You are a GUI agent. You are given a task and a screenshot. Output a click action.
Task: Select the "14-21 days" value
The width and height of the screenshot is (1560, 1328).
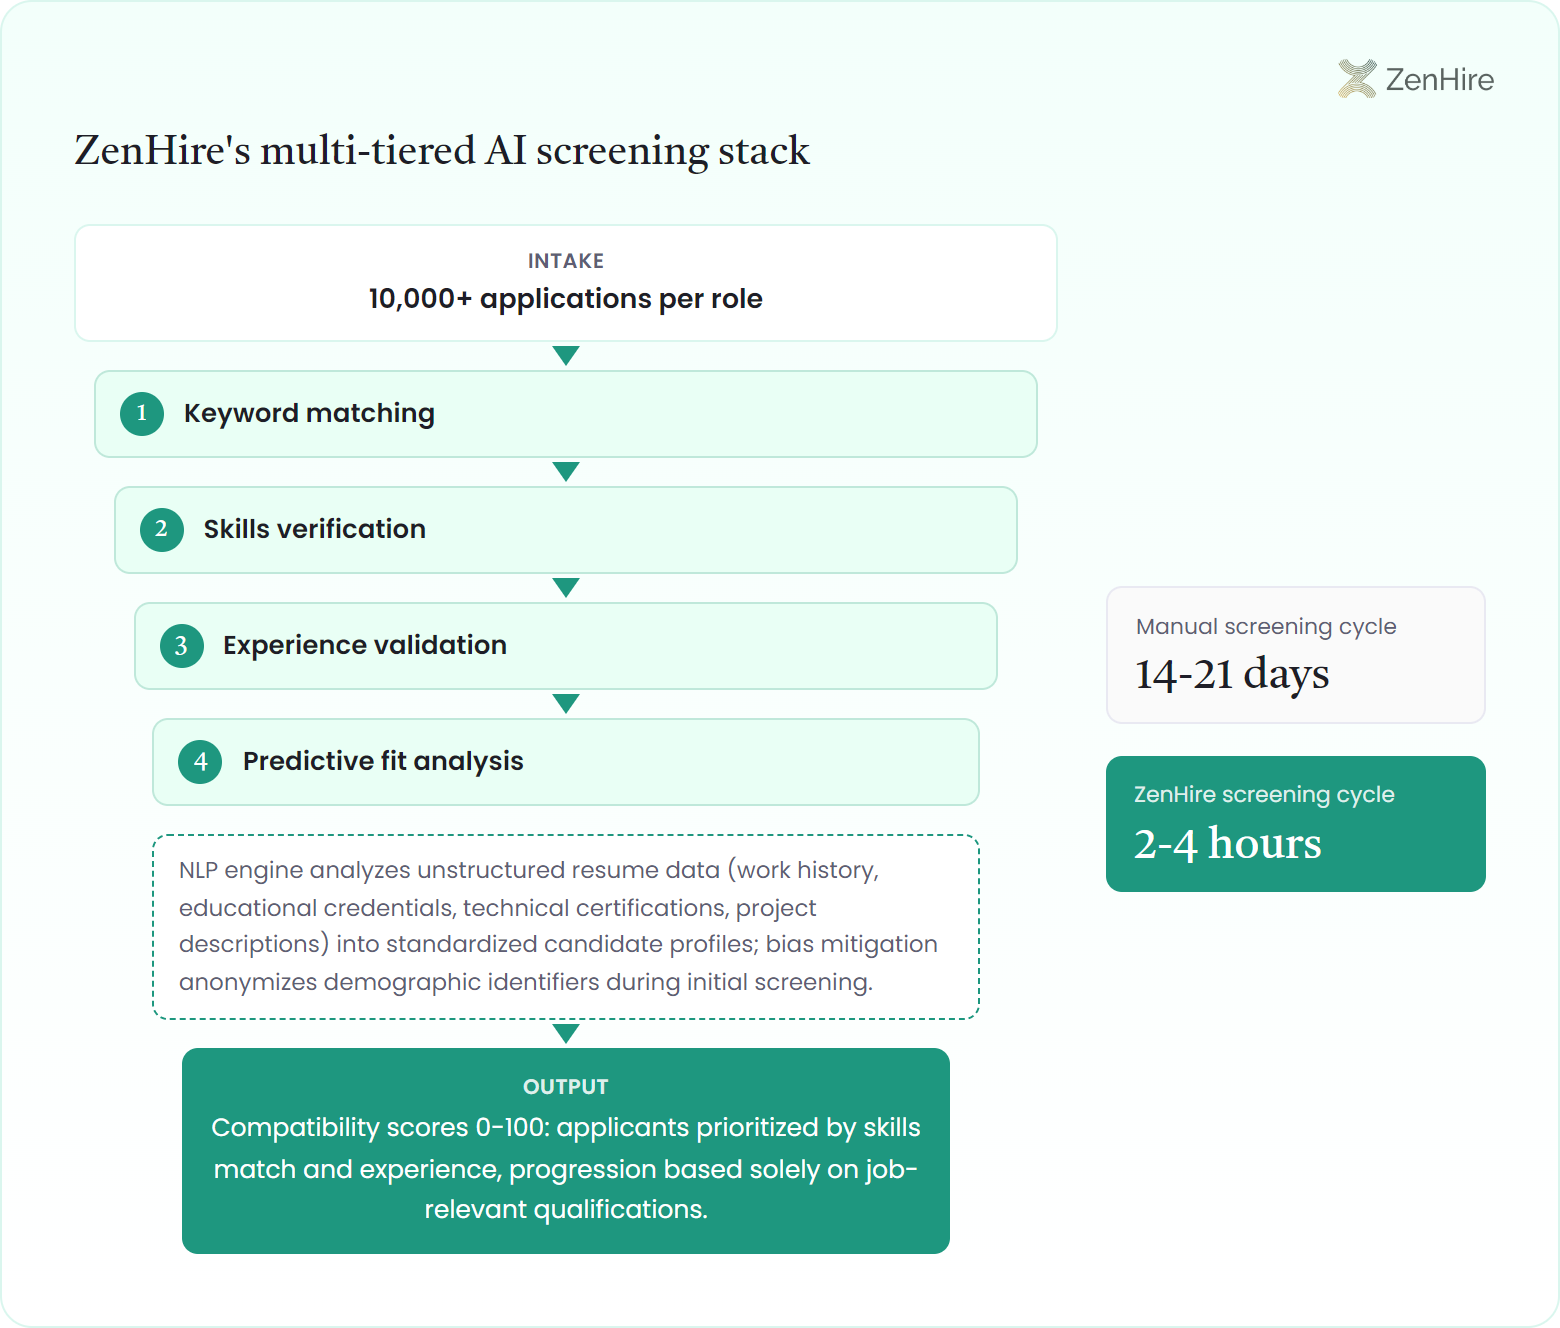pos(1232,674)
